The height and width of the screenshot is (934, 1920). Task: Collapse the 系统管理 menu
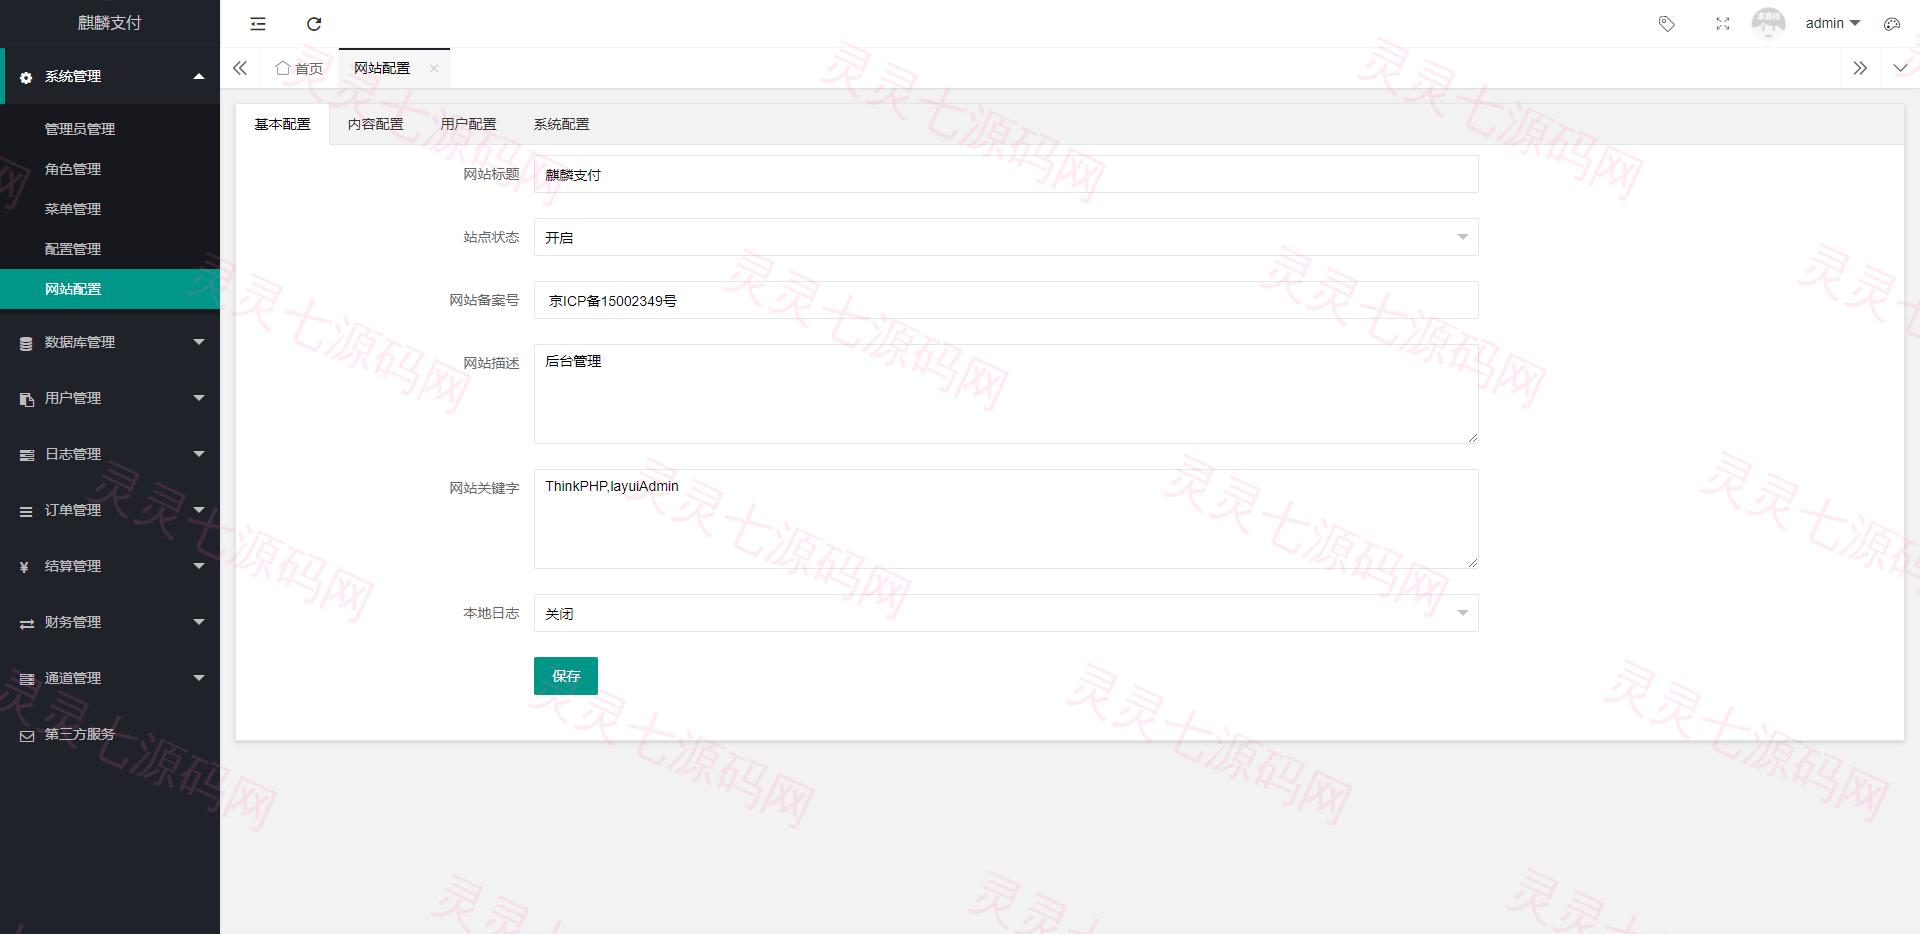[110, 76]
